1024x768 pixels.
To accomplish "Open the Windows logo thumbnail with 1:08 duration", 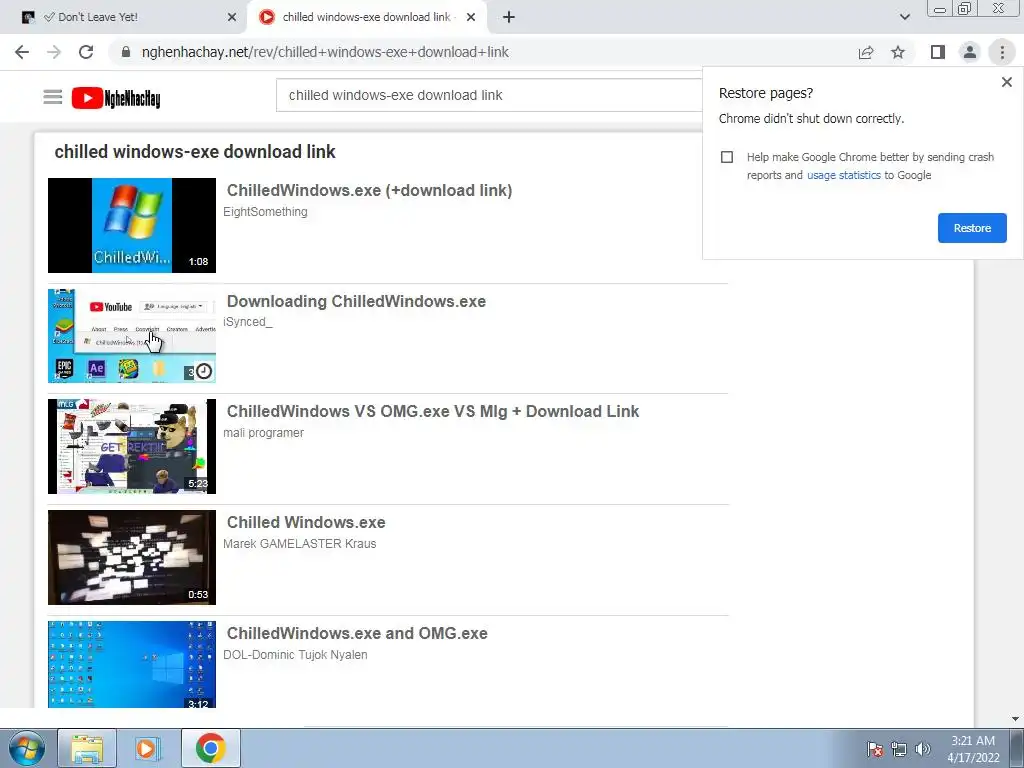I will [x=132, y=225].
